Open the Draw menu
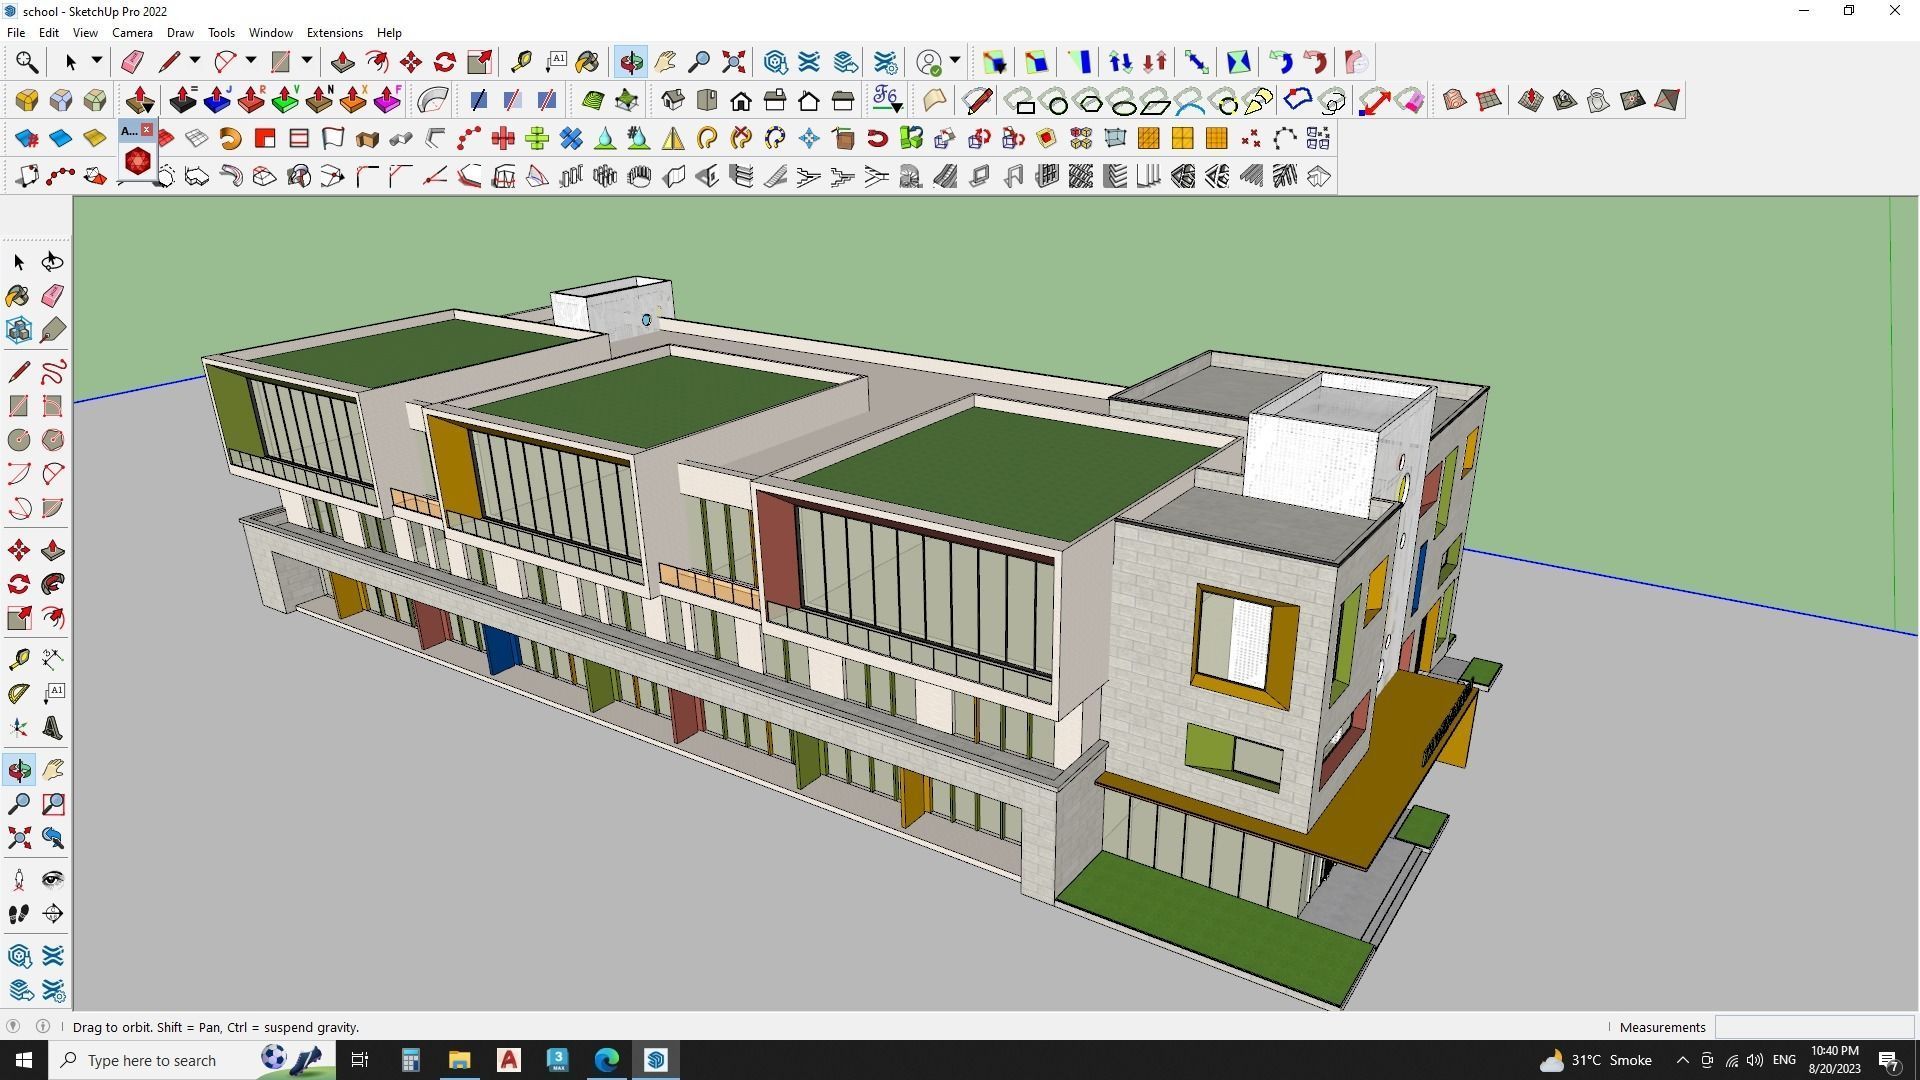1920x1080 pixels. click(180, 33)
